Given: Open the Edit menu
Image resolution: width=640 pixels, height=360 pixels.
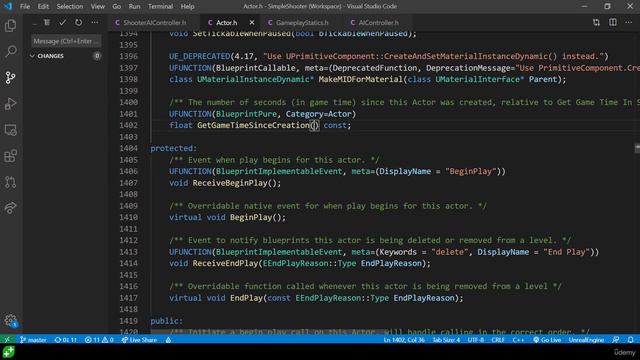Looking at the screenshot, I should [x=43, y=7].
